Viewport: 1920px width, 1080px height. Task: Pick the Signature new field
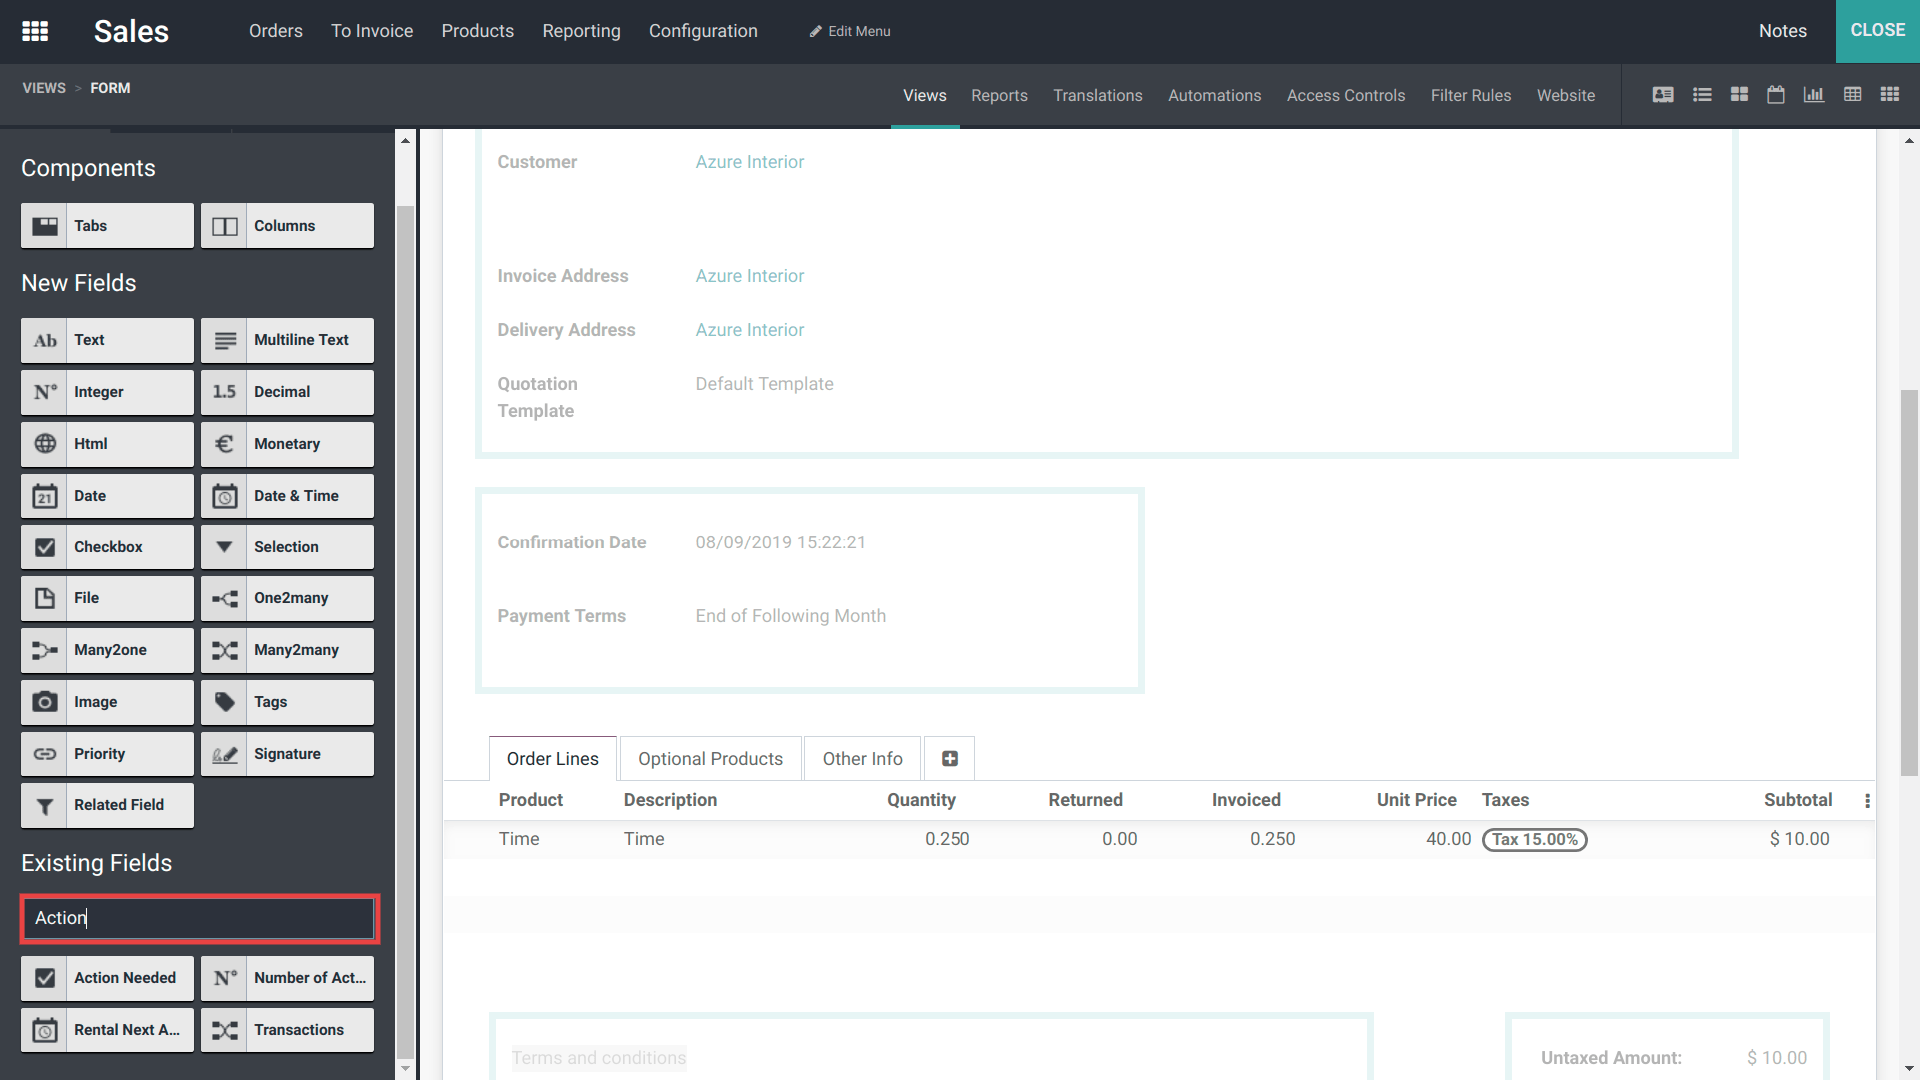coord(287,754)
